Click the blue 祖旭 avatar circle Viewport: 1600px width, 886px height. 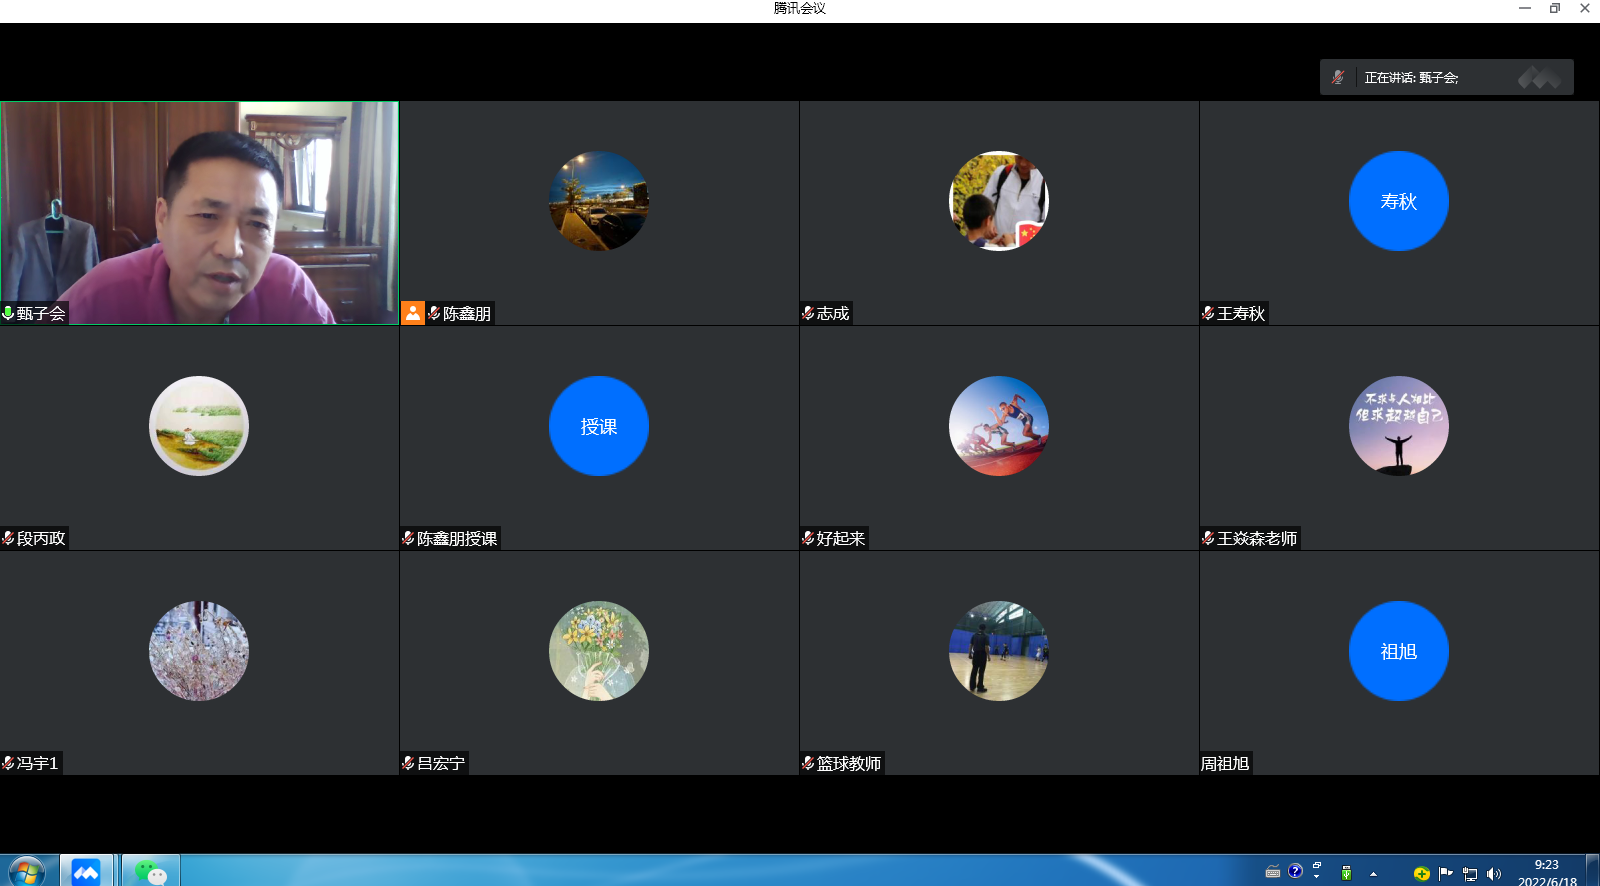[x=1399, y=651]
